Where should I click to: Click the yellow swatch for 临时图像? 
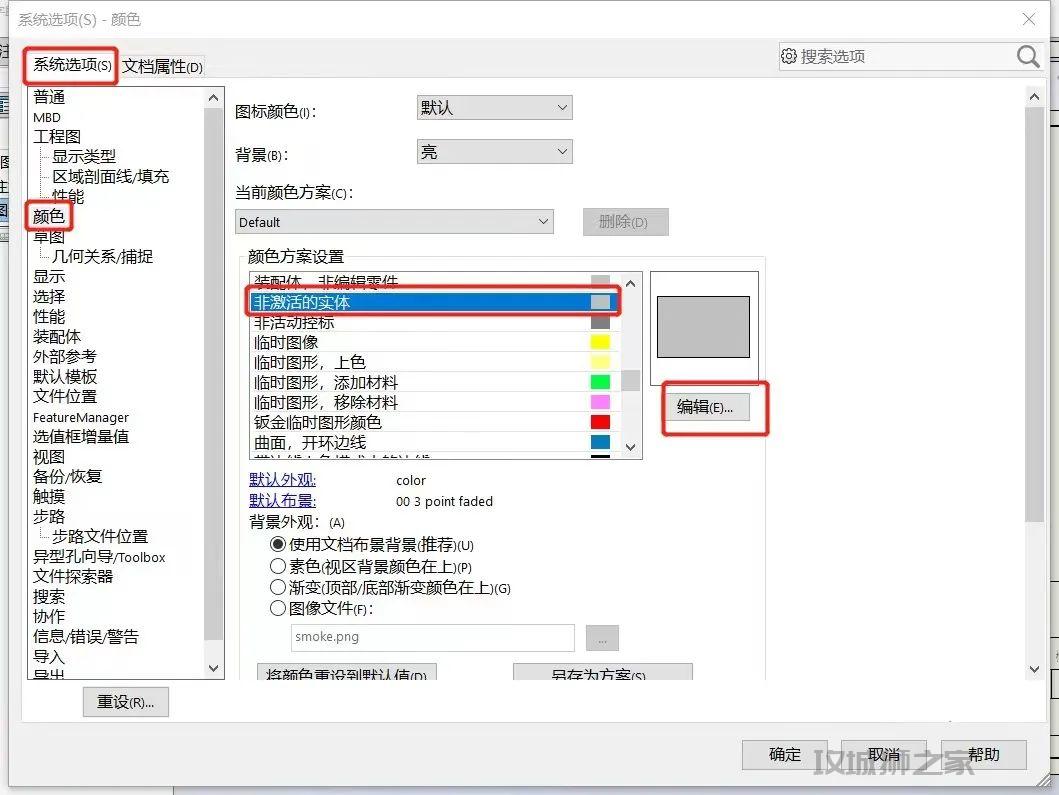click(600, 342)
